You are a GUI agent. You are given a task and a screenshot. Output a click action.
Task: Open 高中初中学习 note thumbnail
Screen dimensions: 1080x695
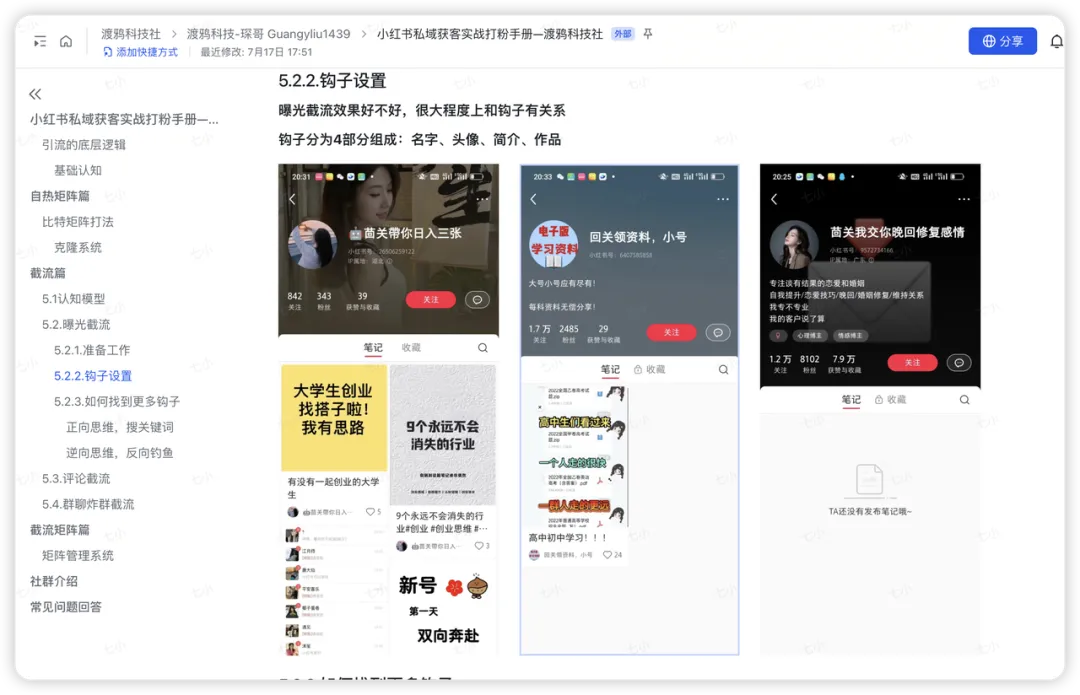coord(577,456)
